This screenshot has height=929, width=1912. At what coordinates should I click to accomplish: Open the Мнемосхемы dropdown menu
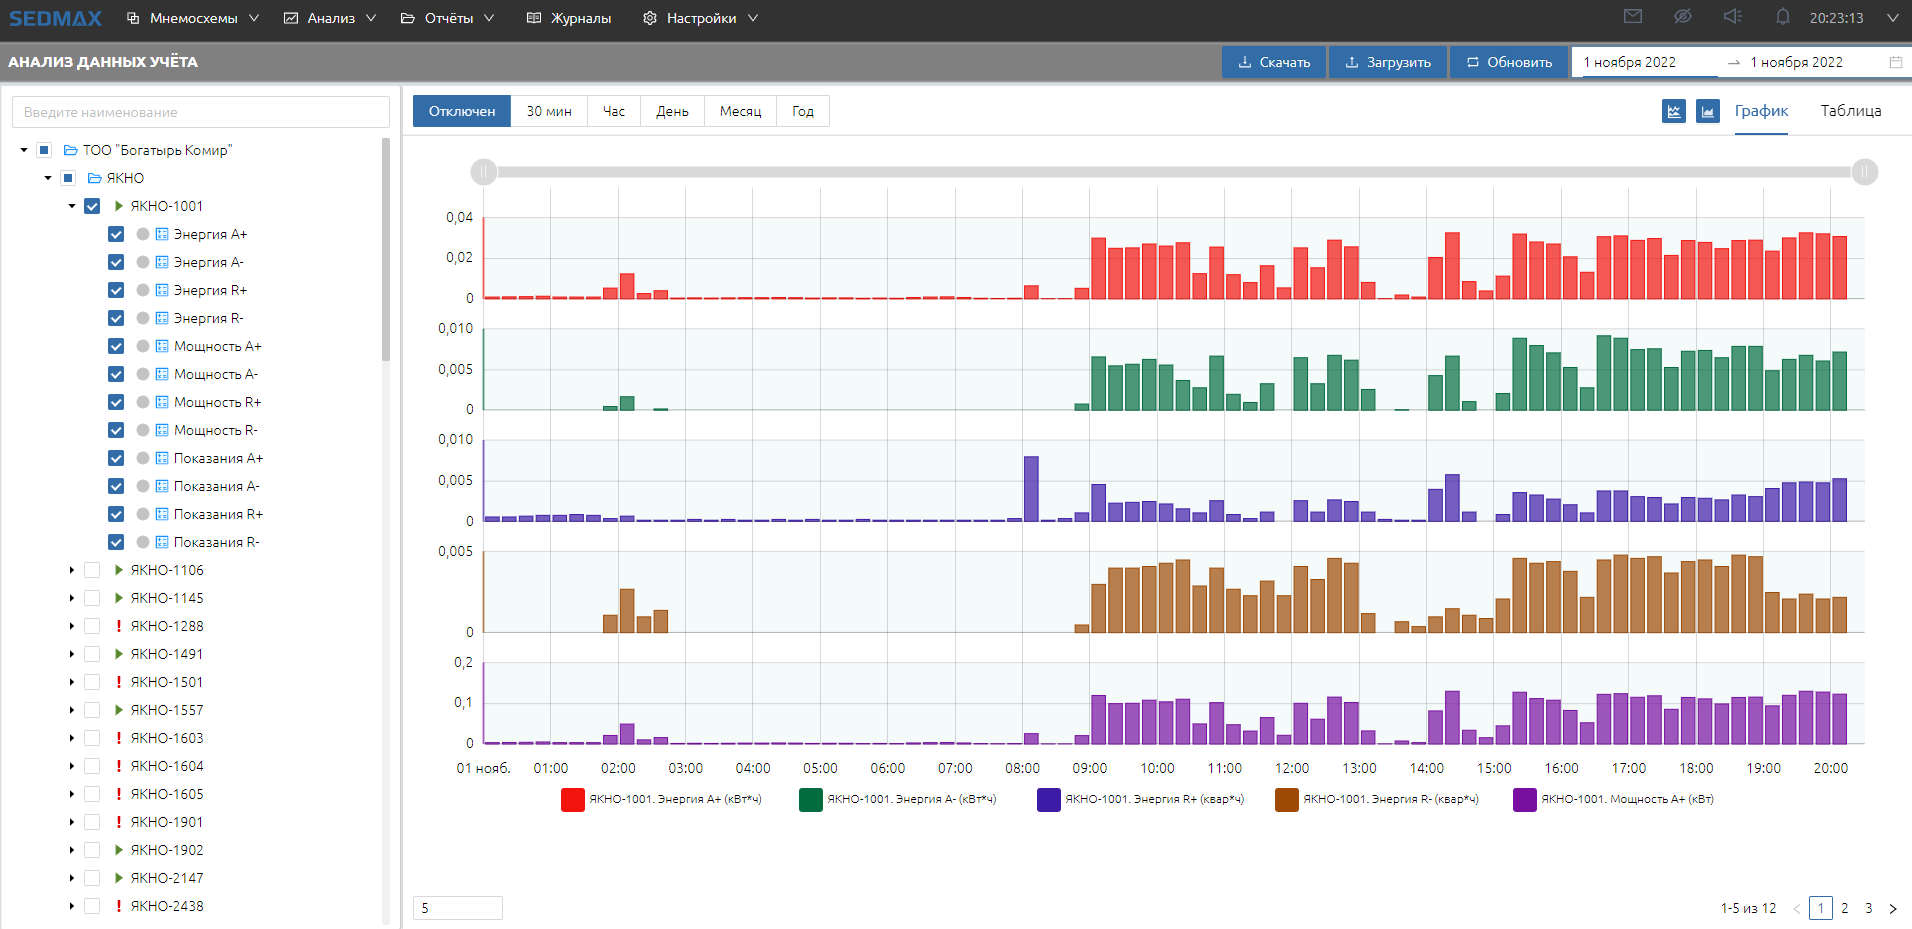tap(193, 18)
